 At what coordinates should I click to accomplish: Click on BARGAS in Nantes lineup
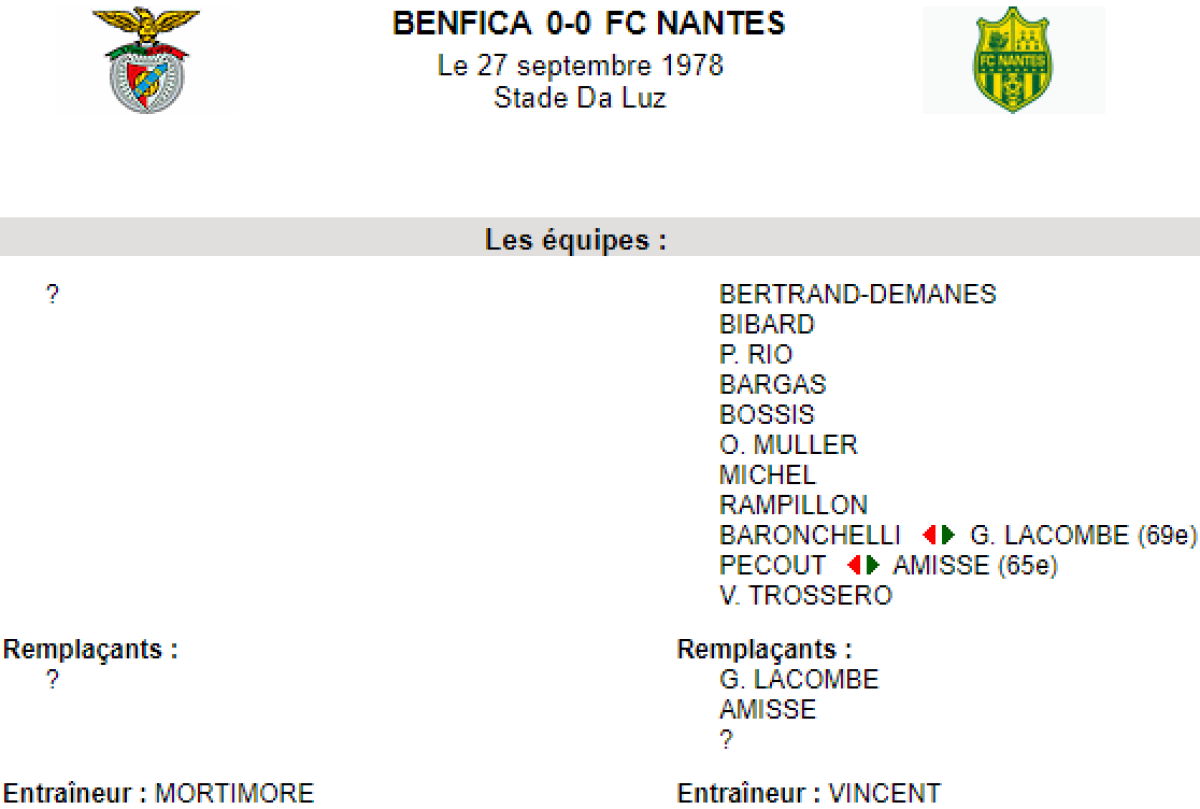pos(772,385)
